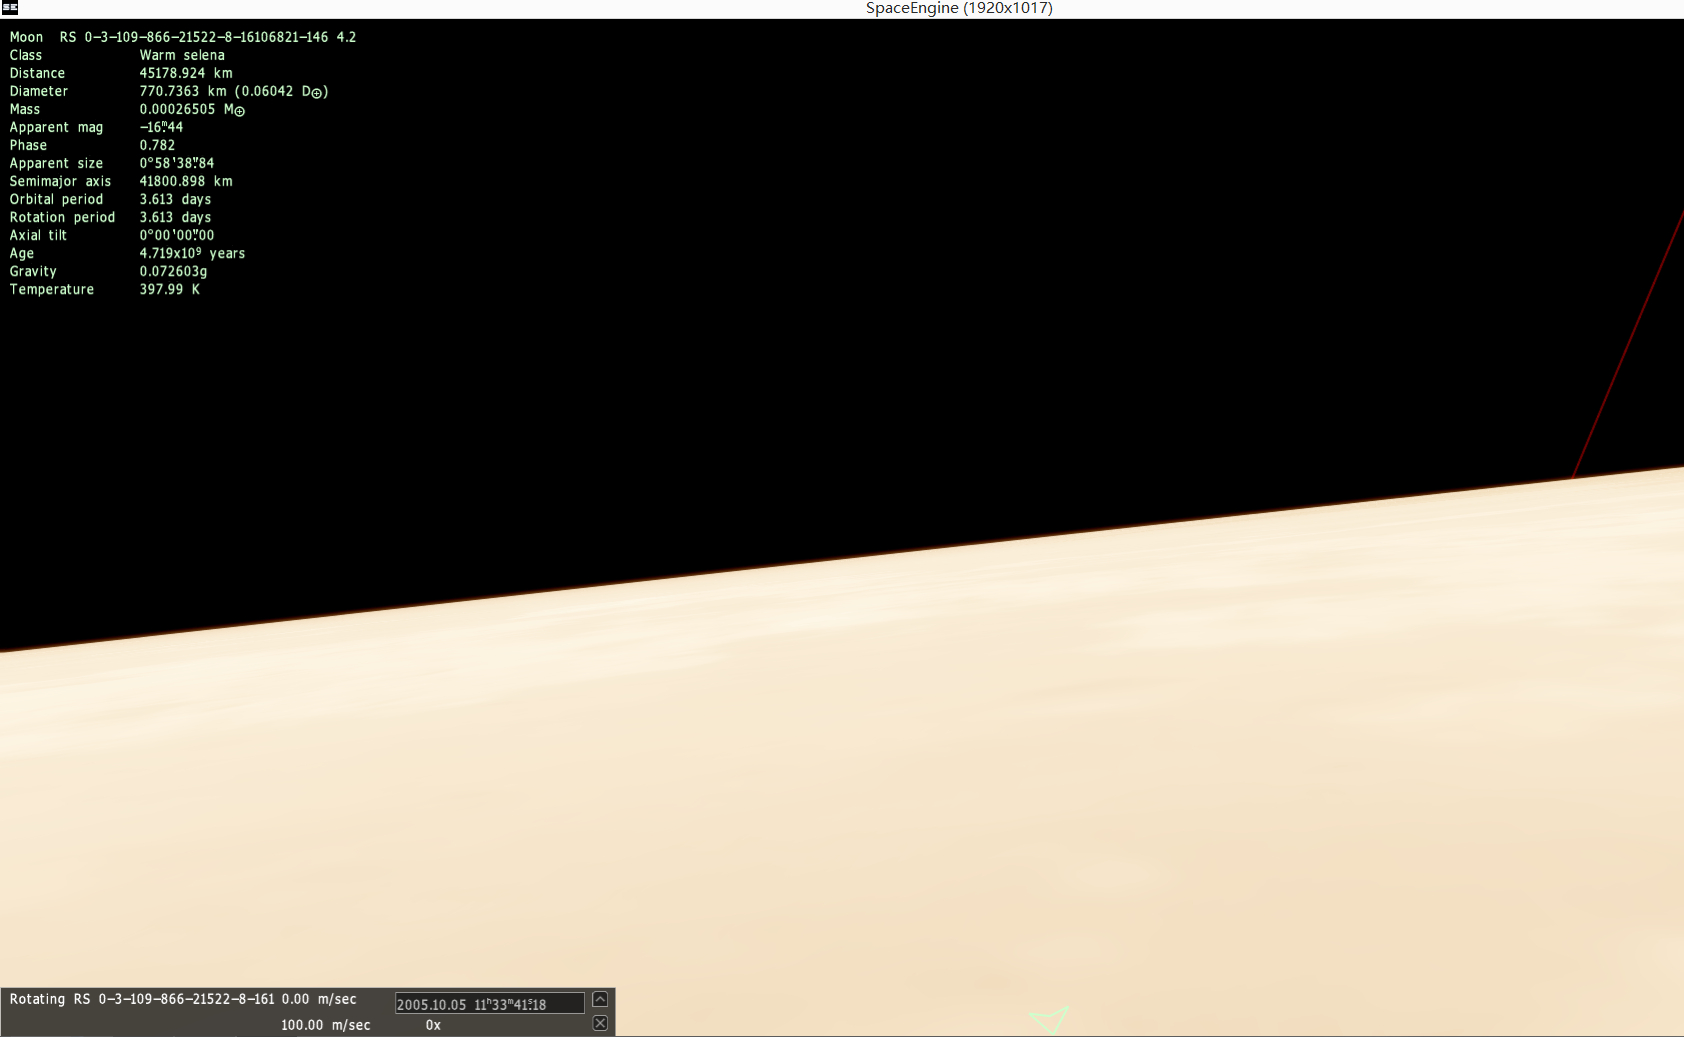Click the 0.00 m/sec current velocity readout
The height and width of the screenshot is (1037, 1684).
click(319, 999)
